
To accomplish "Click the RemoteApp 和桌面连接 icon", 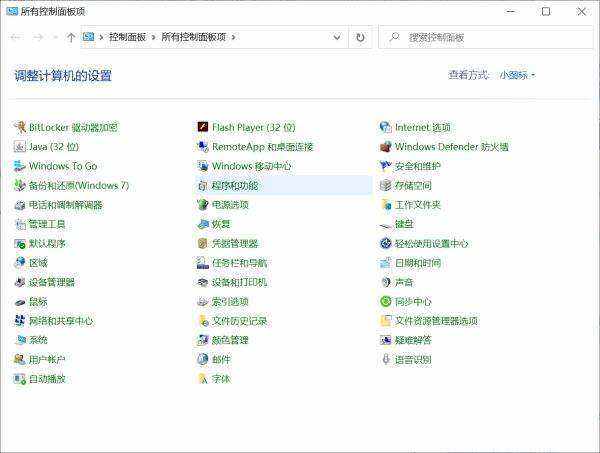I will (202, 147).
